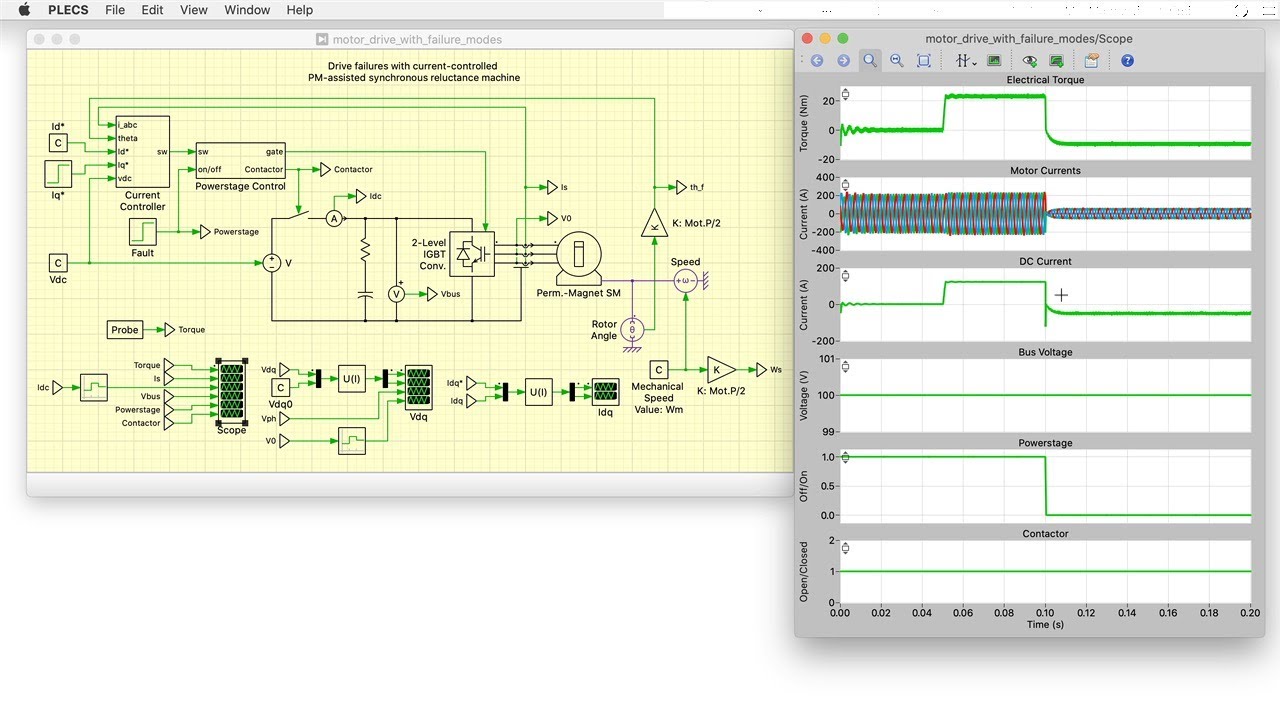Click the Motor Currents plot axis control
The width and height of the screenshot is (1280, 720).
(x=846, y=185)
